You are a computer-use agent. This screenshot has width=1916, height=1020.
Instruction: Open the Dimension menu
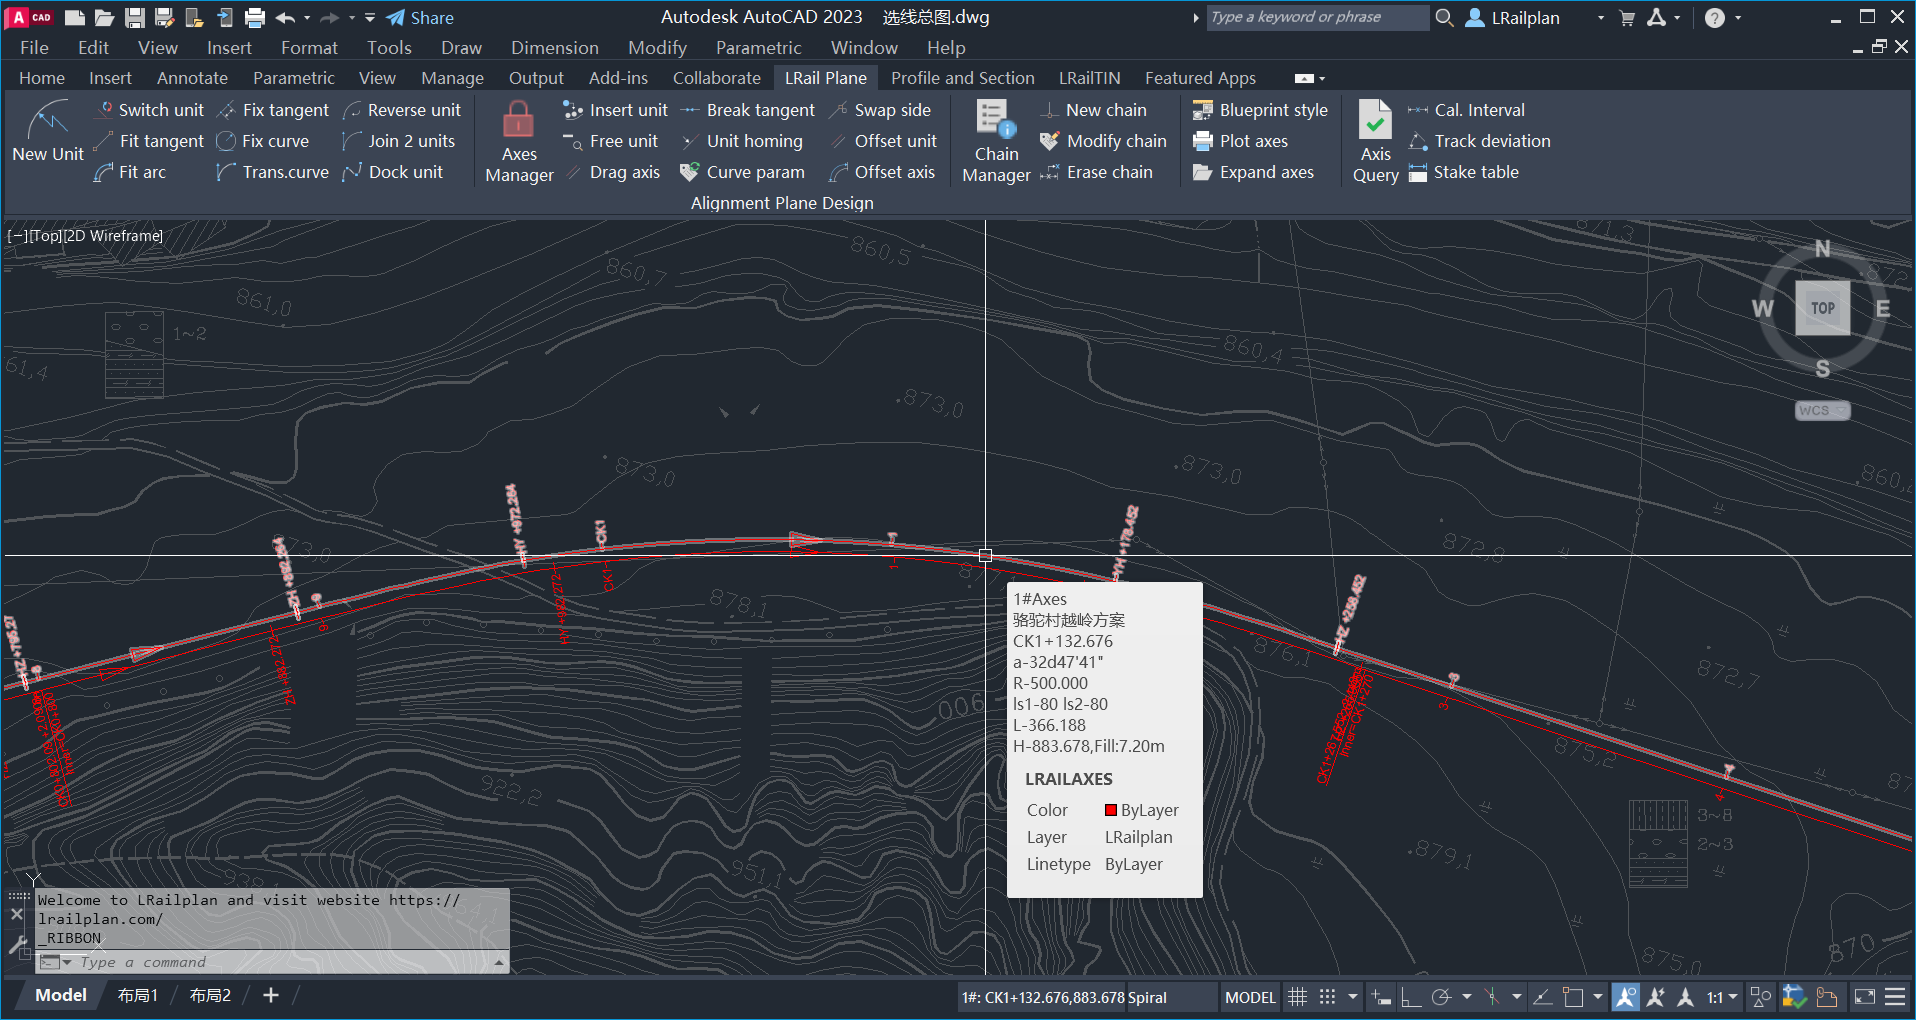point(555,48)
